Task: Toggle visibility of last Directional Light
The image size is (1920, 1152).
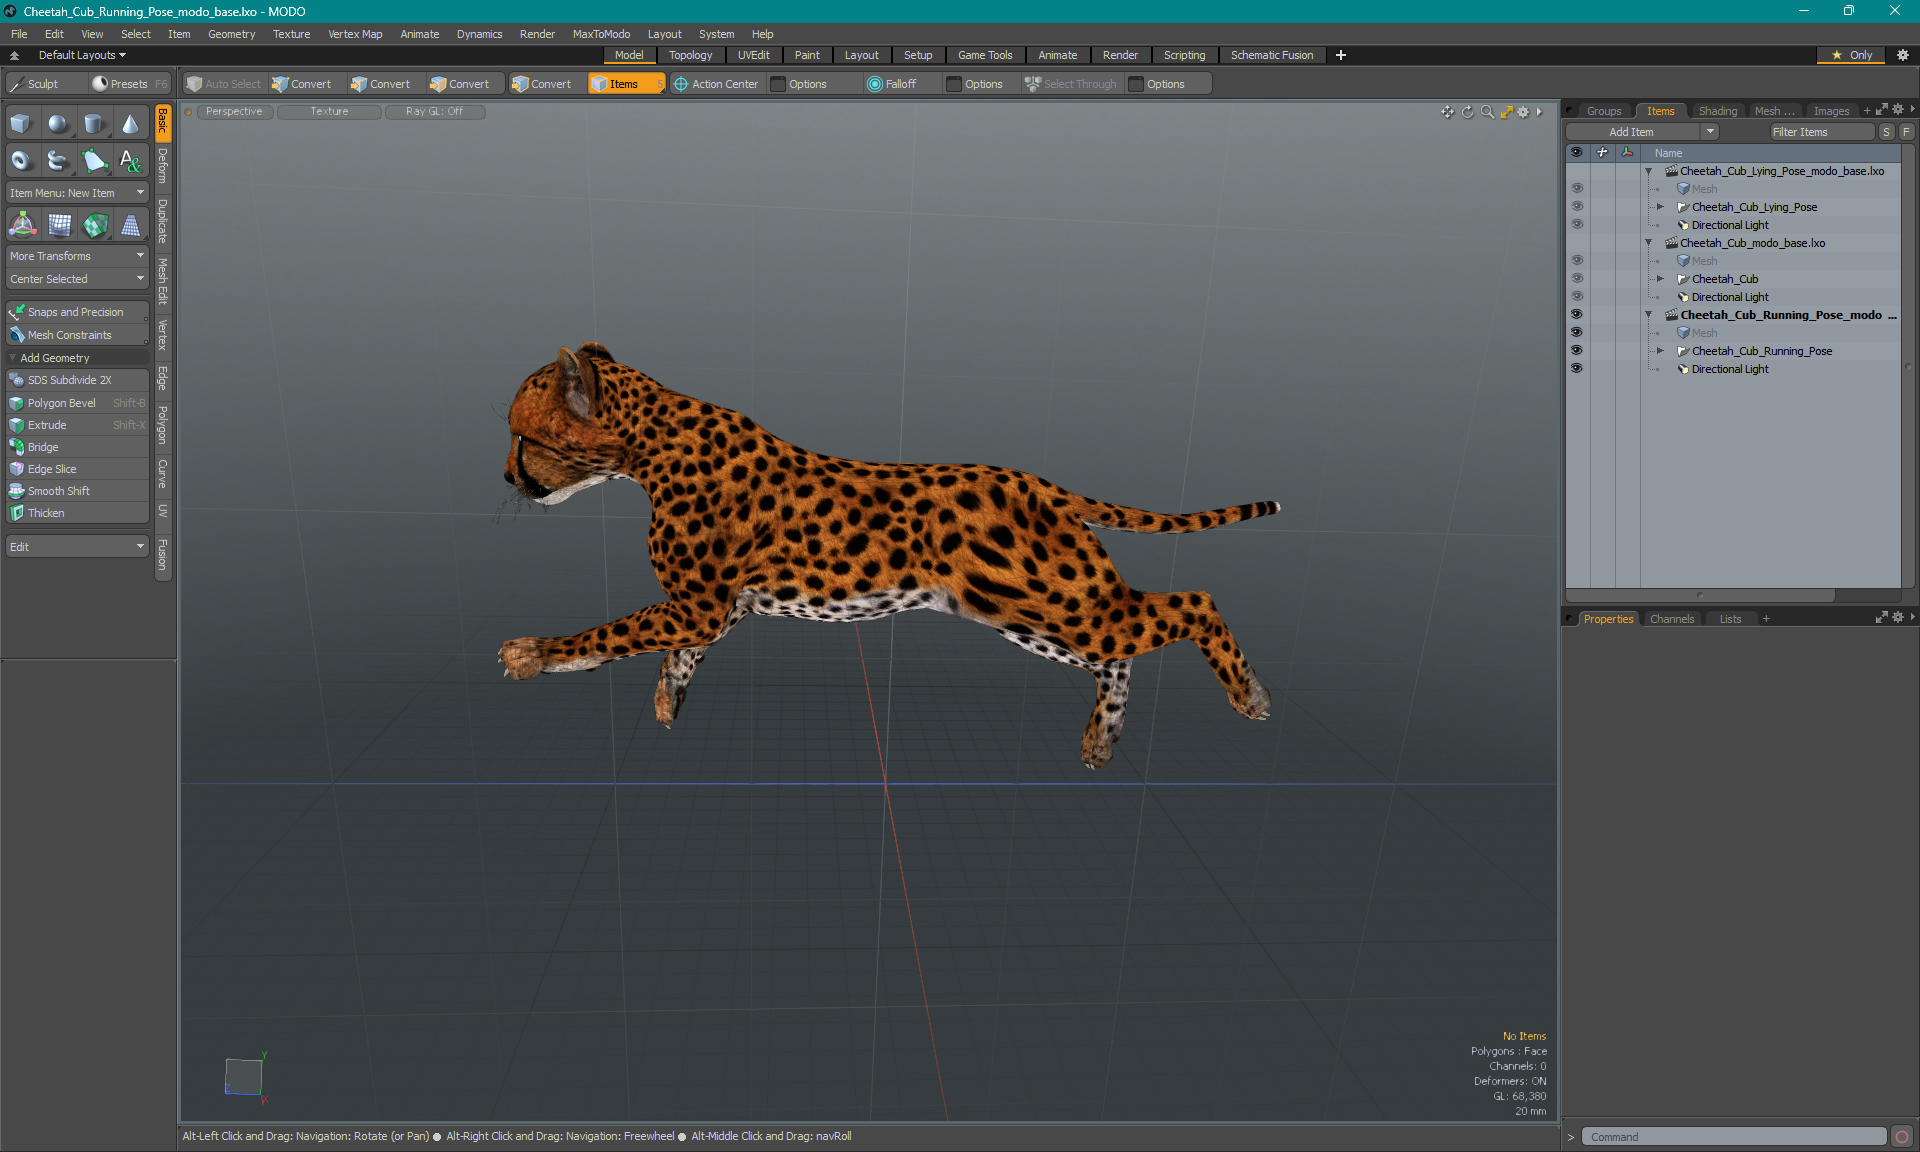Action: tap(1577, 368)
